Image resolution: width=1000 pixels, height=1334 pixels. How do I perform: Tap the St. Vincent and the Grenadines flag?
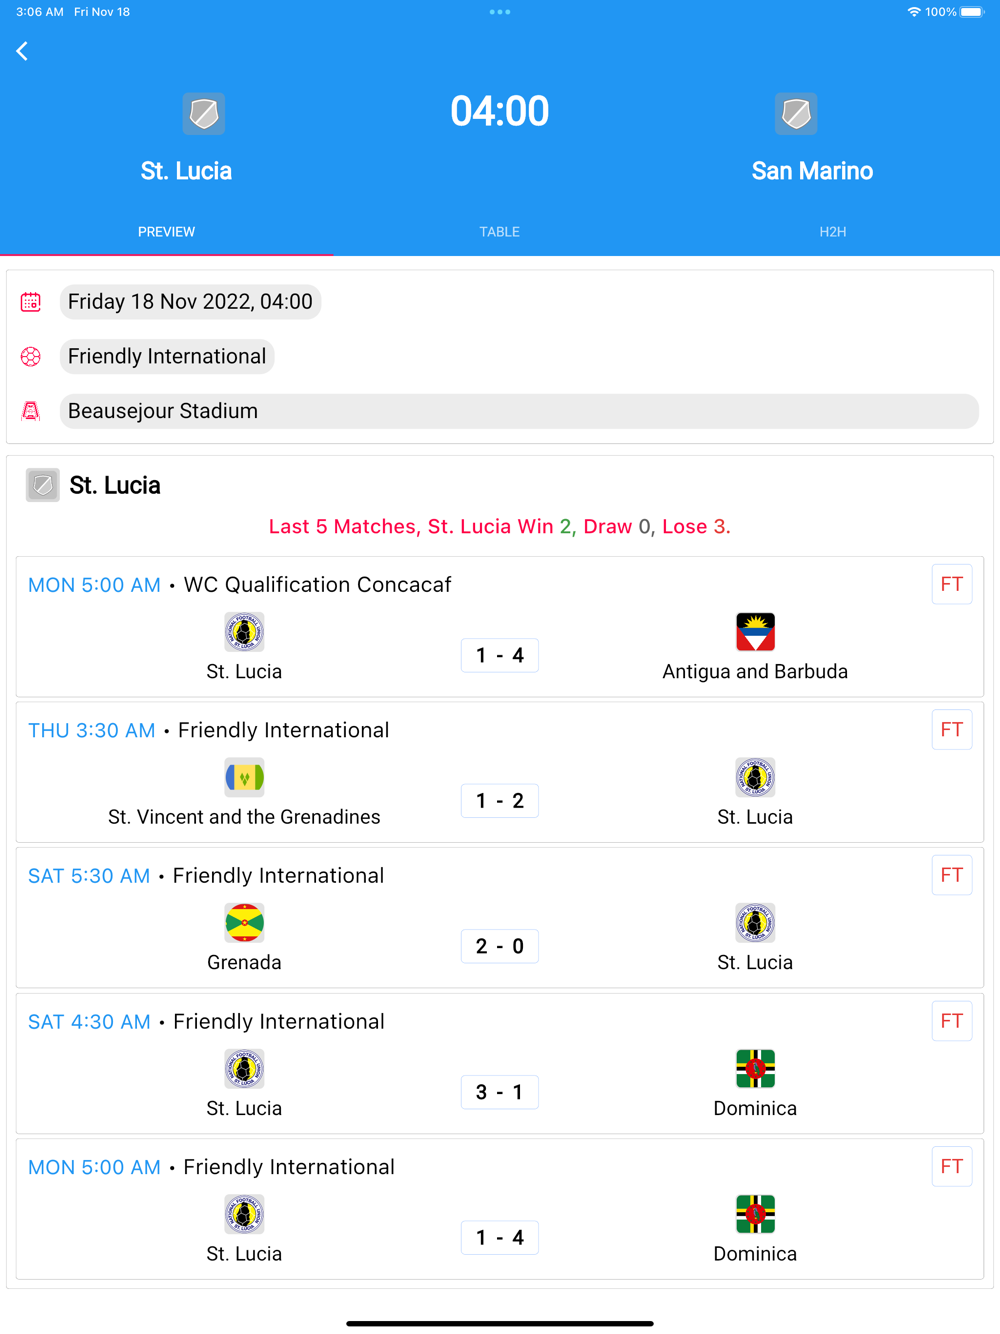click(244, 777)
